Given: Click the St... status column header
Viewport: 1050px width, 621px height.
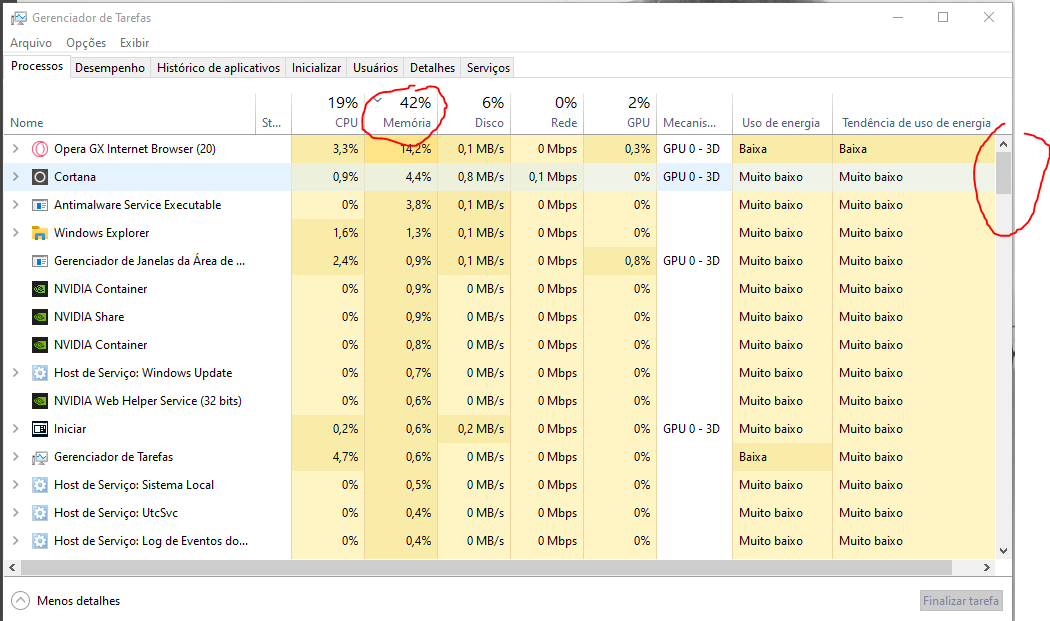Looking at the screenshot, I should point(273,113).
